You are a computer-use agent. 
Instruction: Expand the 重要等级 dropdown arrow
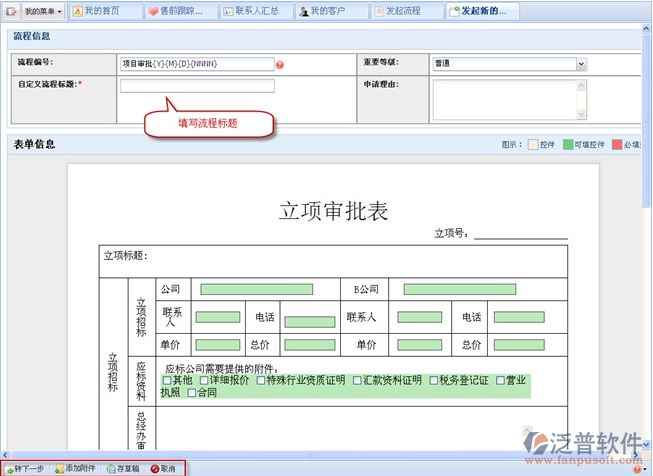pos(581,64)
